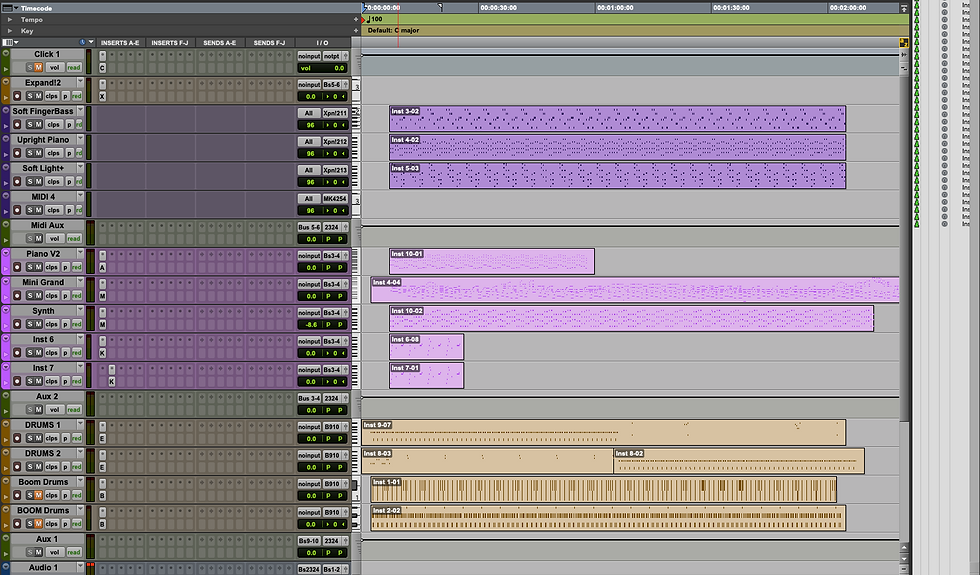Expand the Tempo ruler
Viewport: 980px width, 575px height.
point(9,19)
